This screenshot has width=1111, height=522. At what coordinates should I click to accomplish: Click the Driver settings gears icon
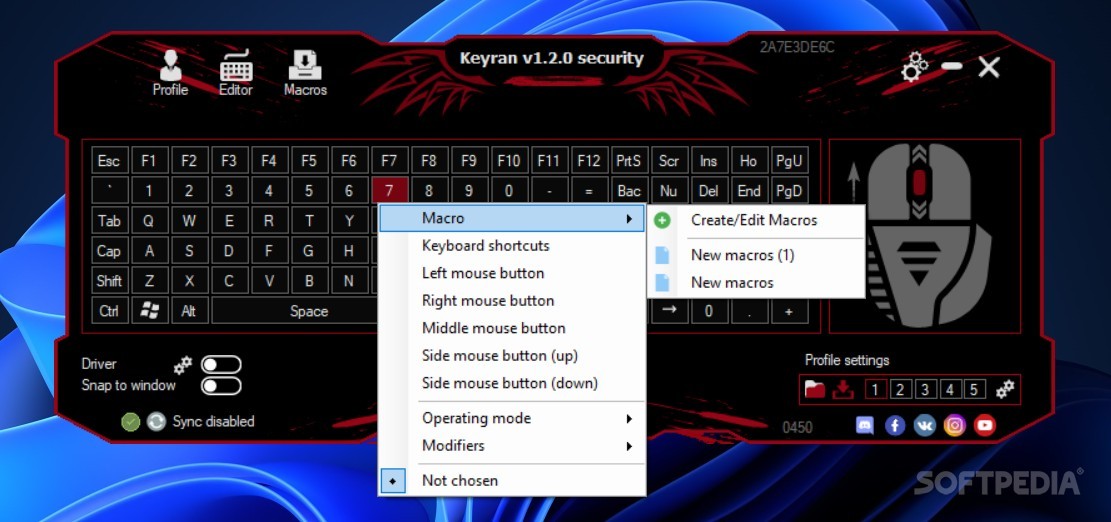[183, 365]
